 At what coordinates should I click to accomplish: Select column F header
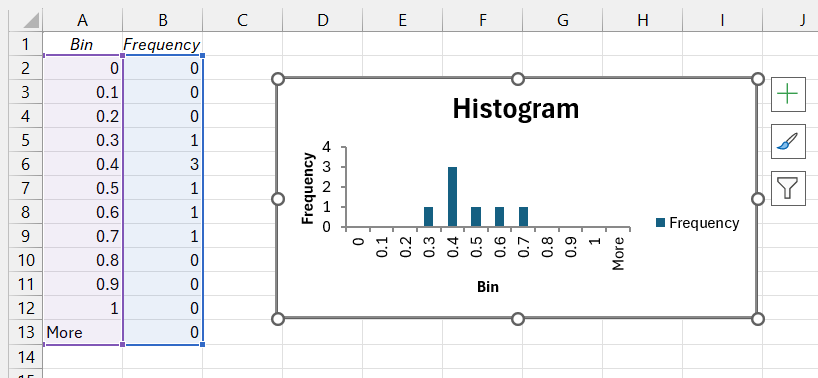coord(483,20)
